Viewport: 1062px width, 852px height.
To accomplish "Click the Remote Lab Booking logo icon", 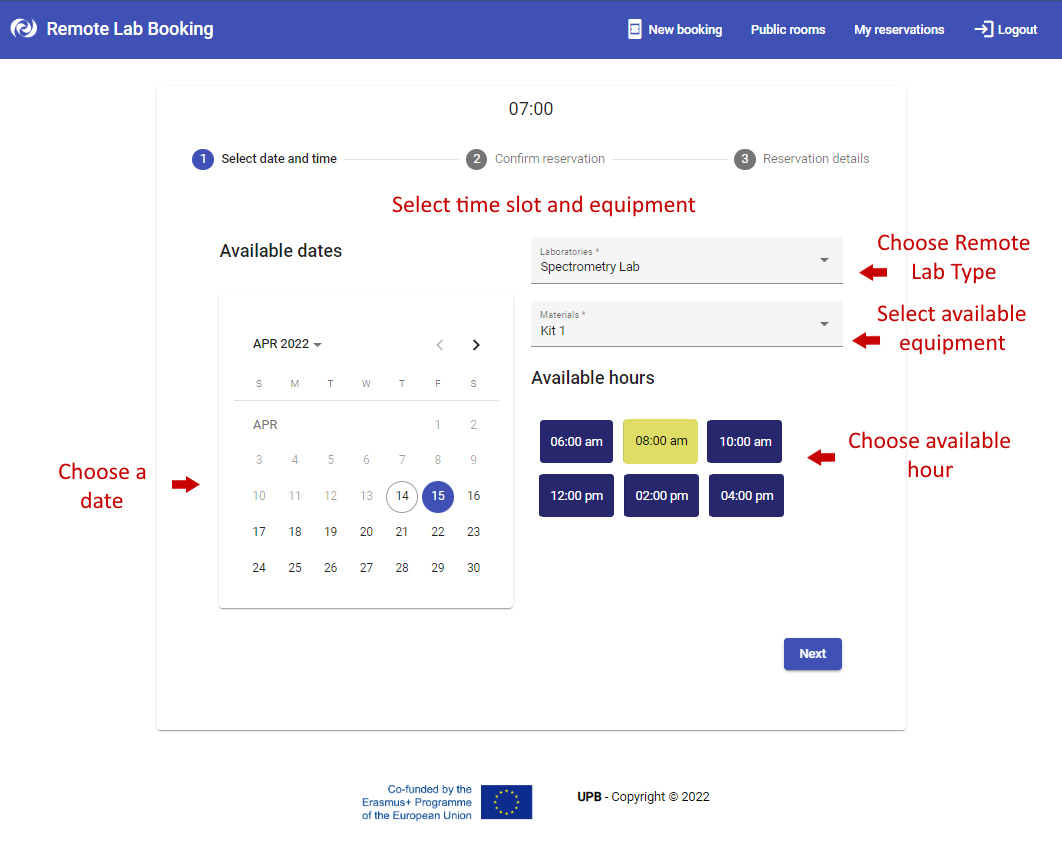I will tap(22, 29).
